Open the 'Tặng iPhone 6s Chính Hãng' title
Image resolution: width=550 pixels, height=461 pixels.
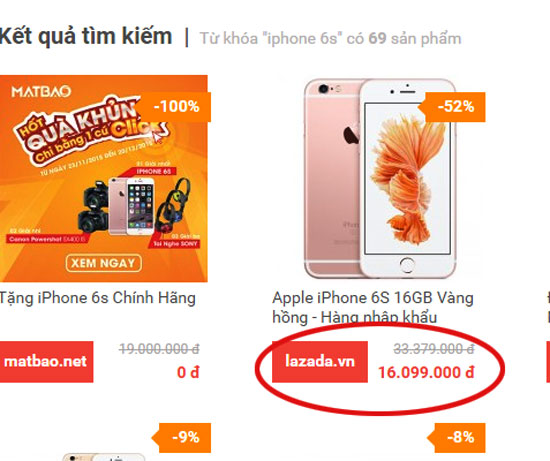point(98,298)
